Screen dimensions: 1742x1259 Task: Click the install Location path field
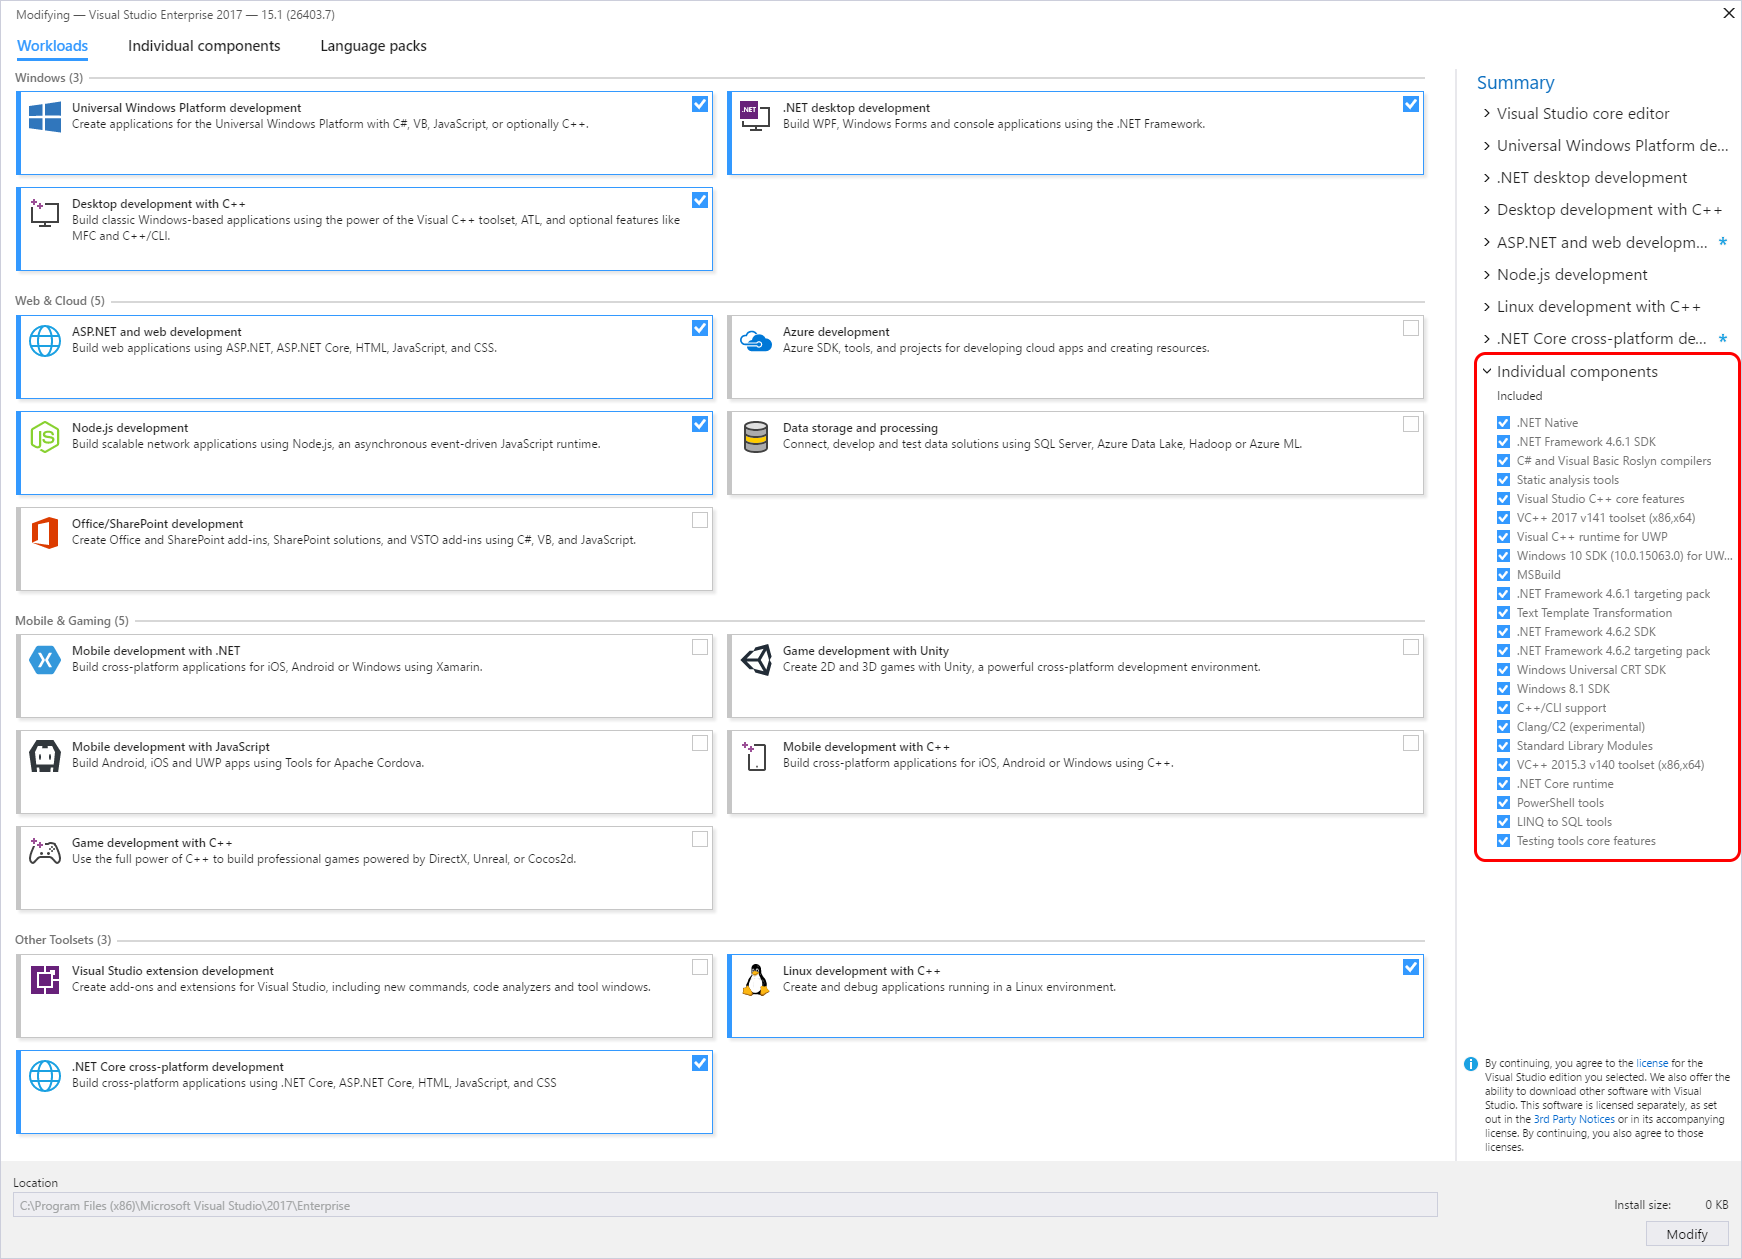(725, 1205)
